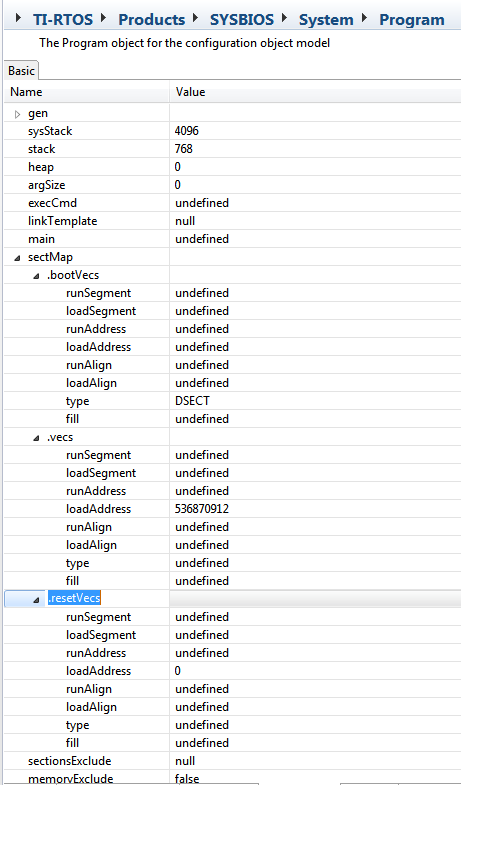Select runSegment under .bootVecs

[x=98, y=293]
